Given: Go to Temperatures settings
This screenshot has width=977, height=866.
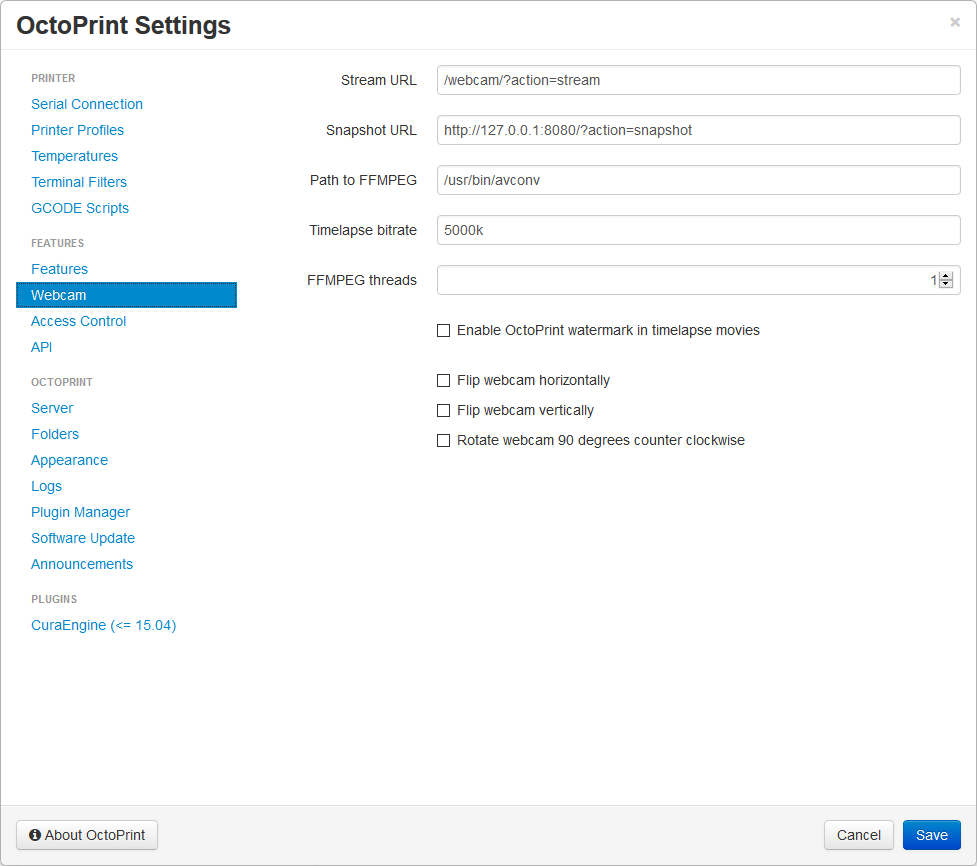Looking at the screenshot, I should (74, 156).
